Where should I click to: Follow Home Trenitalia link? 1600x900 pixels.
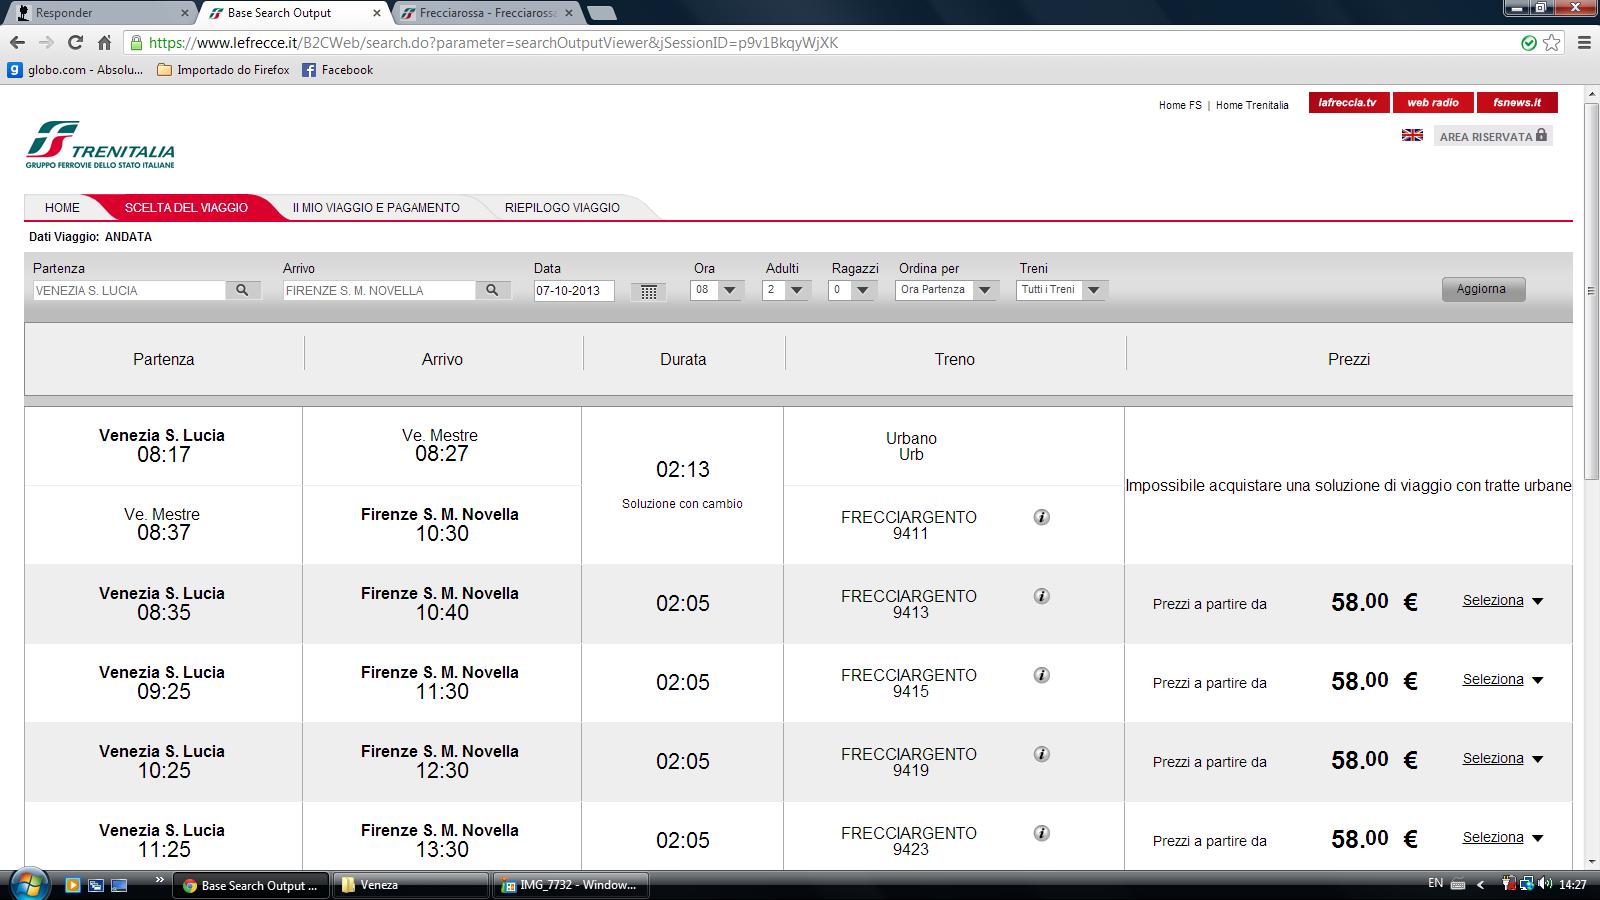point(1252,105)
